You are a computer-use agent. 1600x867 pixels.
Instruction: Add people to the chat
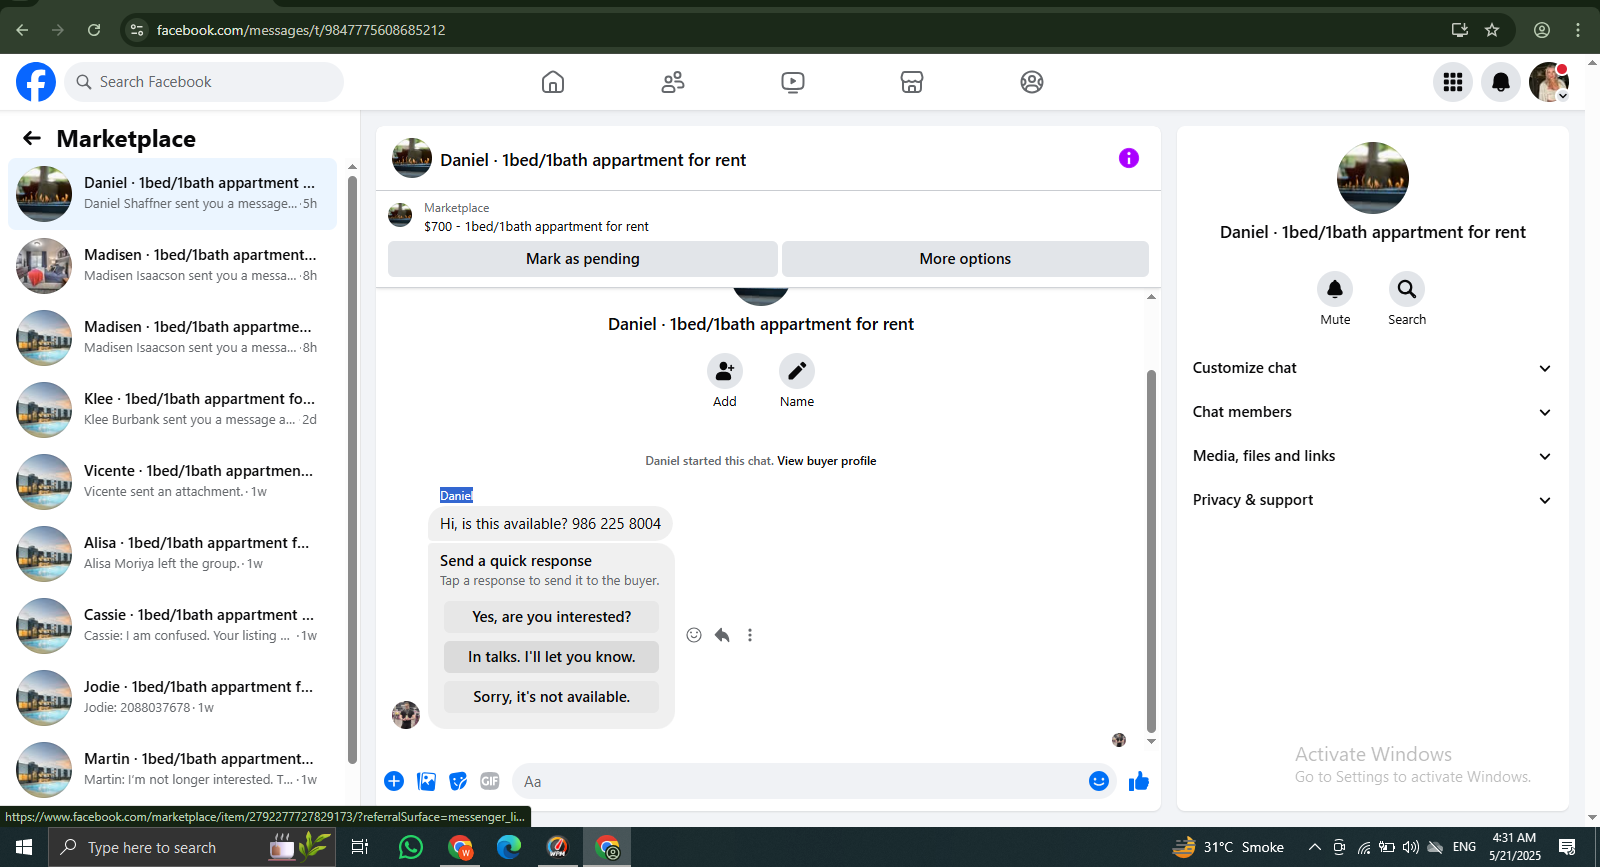tap(725, 371)
